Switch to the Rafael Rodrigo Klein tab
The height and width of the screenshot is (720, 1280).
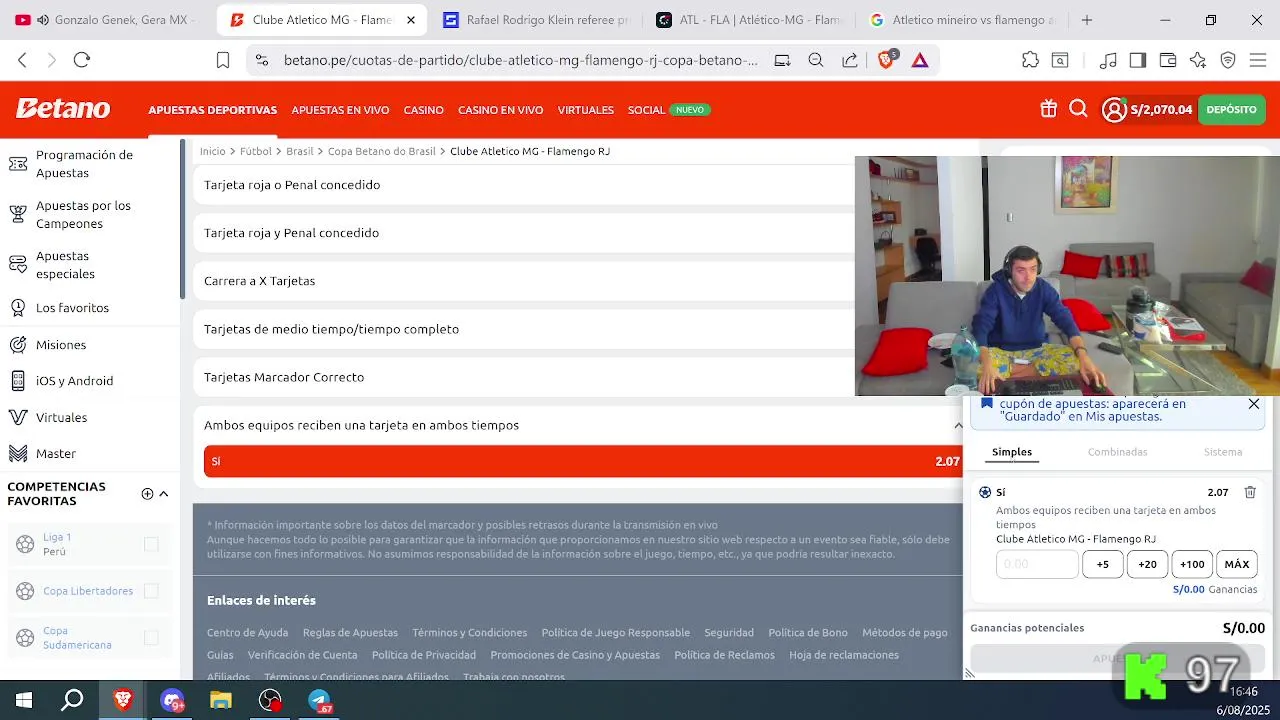coord(535,20)
